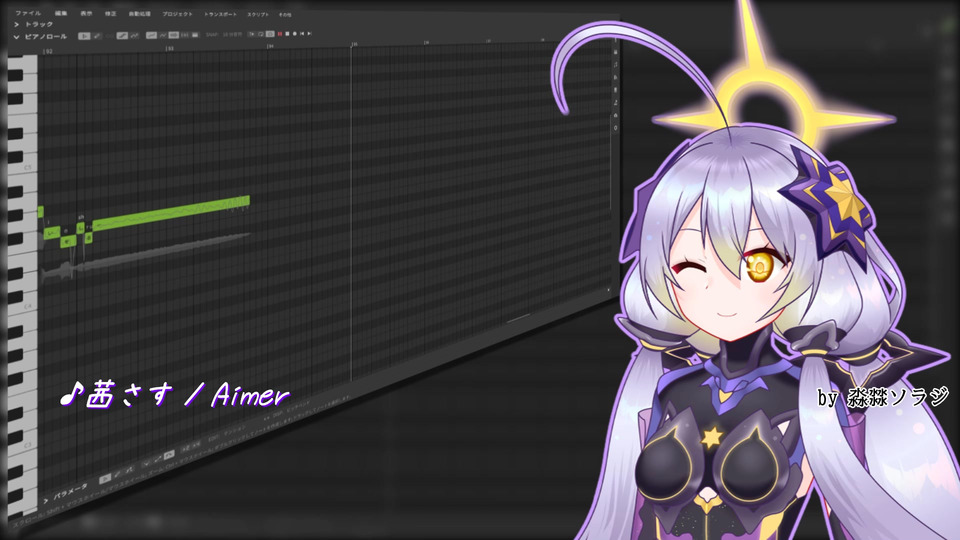Click the red pause button
This screenshot has width=960, height=540.
tap(280, 34)
